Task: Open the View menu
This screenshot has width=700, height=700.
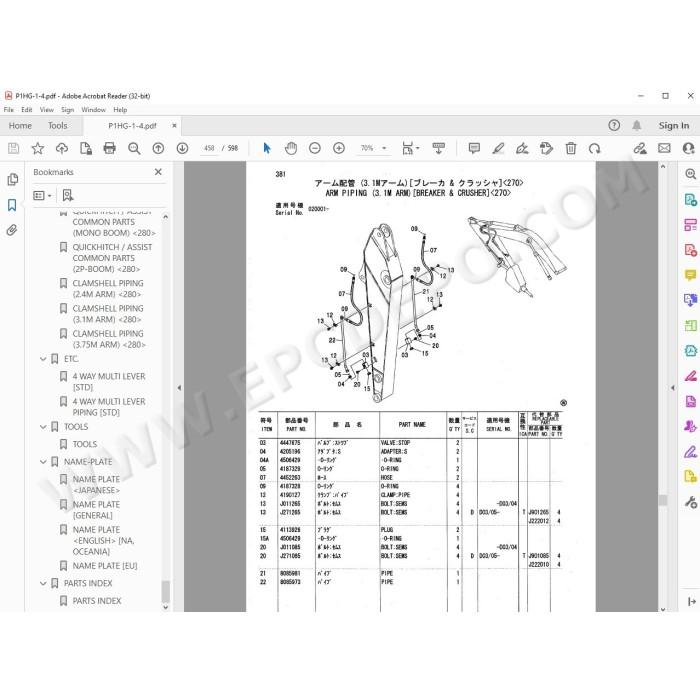Action: [46, 110]
